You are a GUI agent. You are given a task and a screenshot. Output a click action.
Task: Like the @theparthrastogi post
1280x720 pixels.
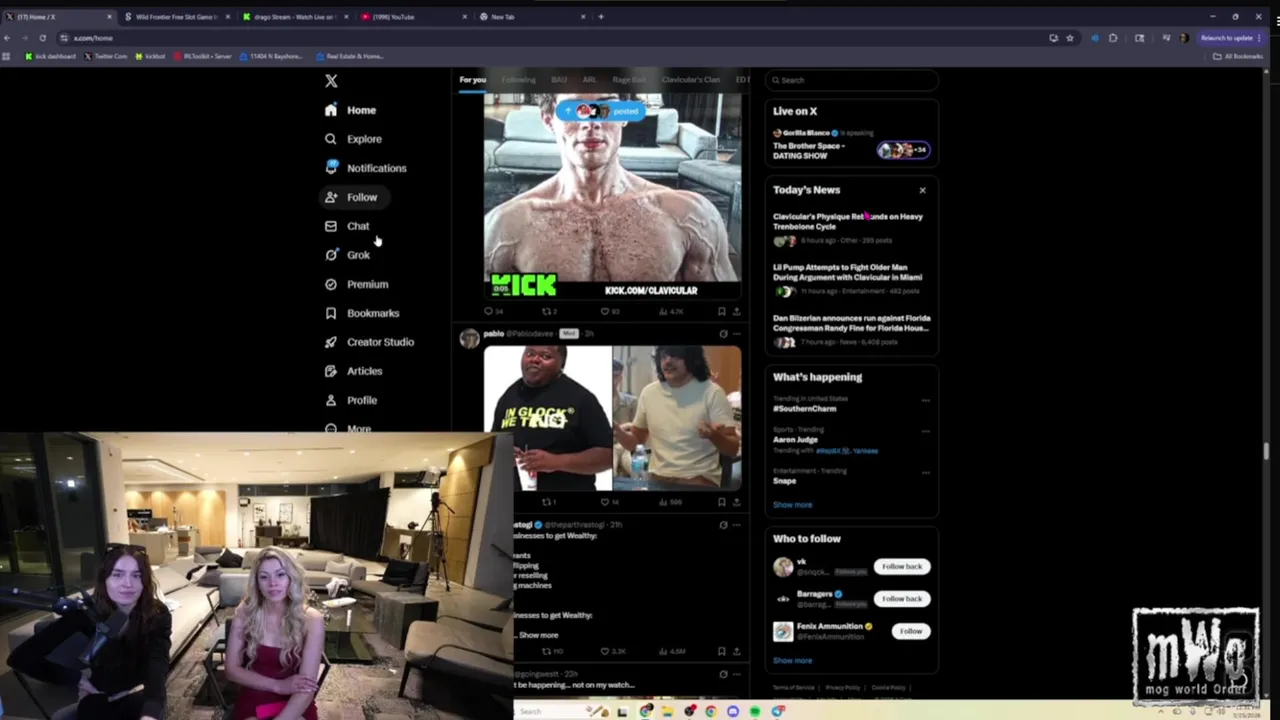coord(612,652)
